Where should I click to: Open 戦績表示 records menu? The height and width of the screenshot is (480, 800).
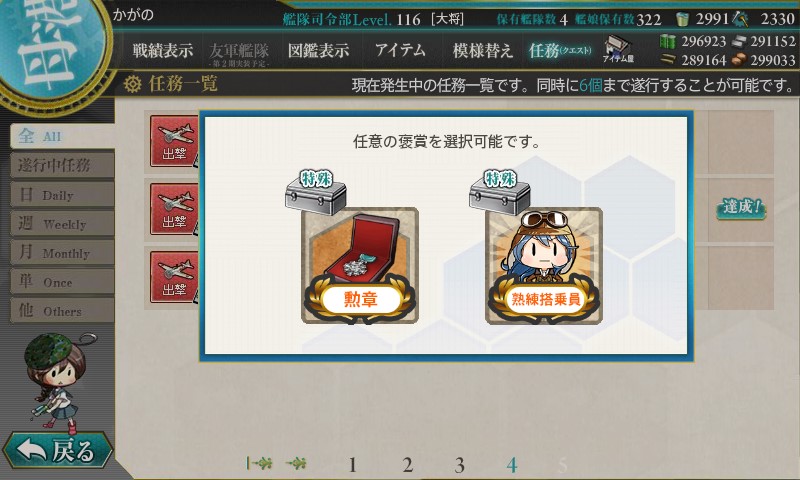coord(163,50)
